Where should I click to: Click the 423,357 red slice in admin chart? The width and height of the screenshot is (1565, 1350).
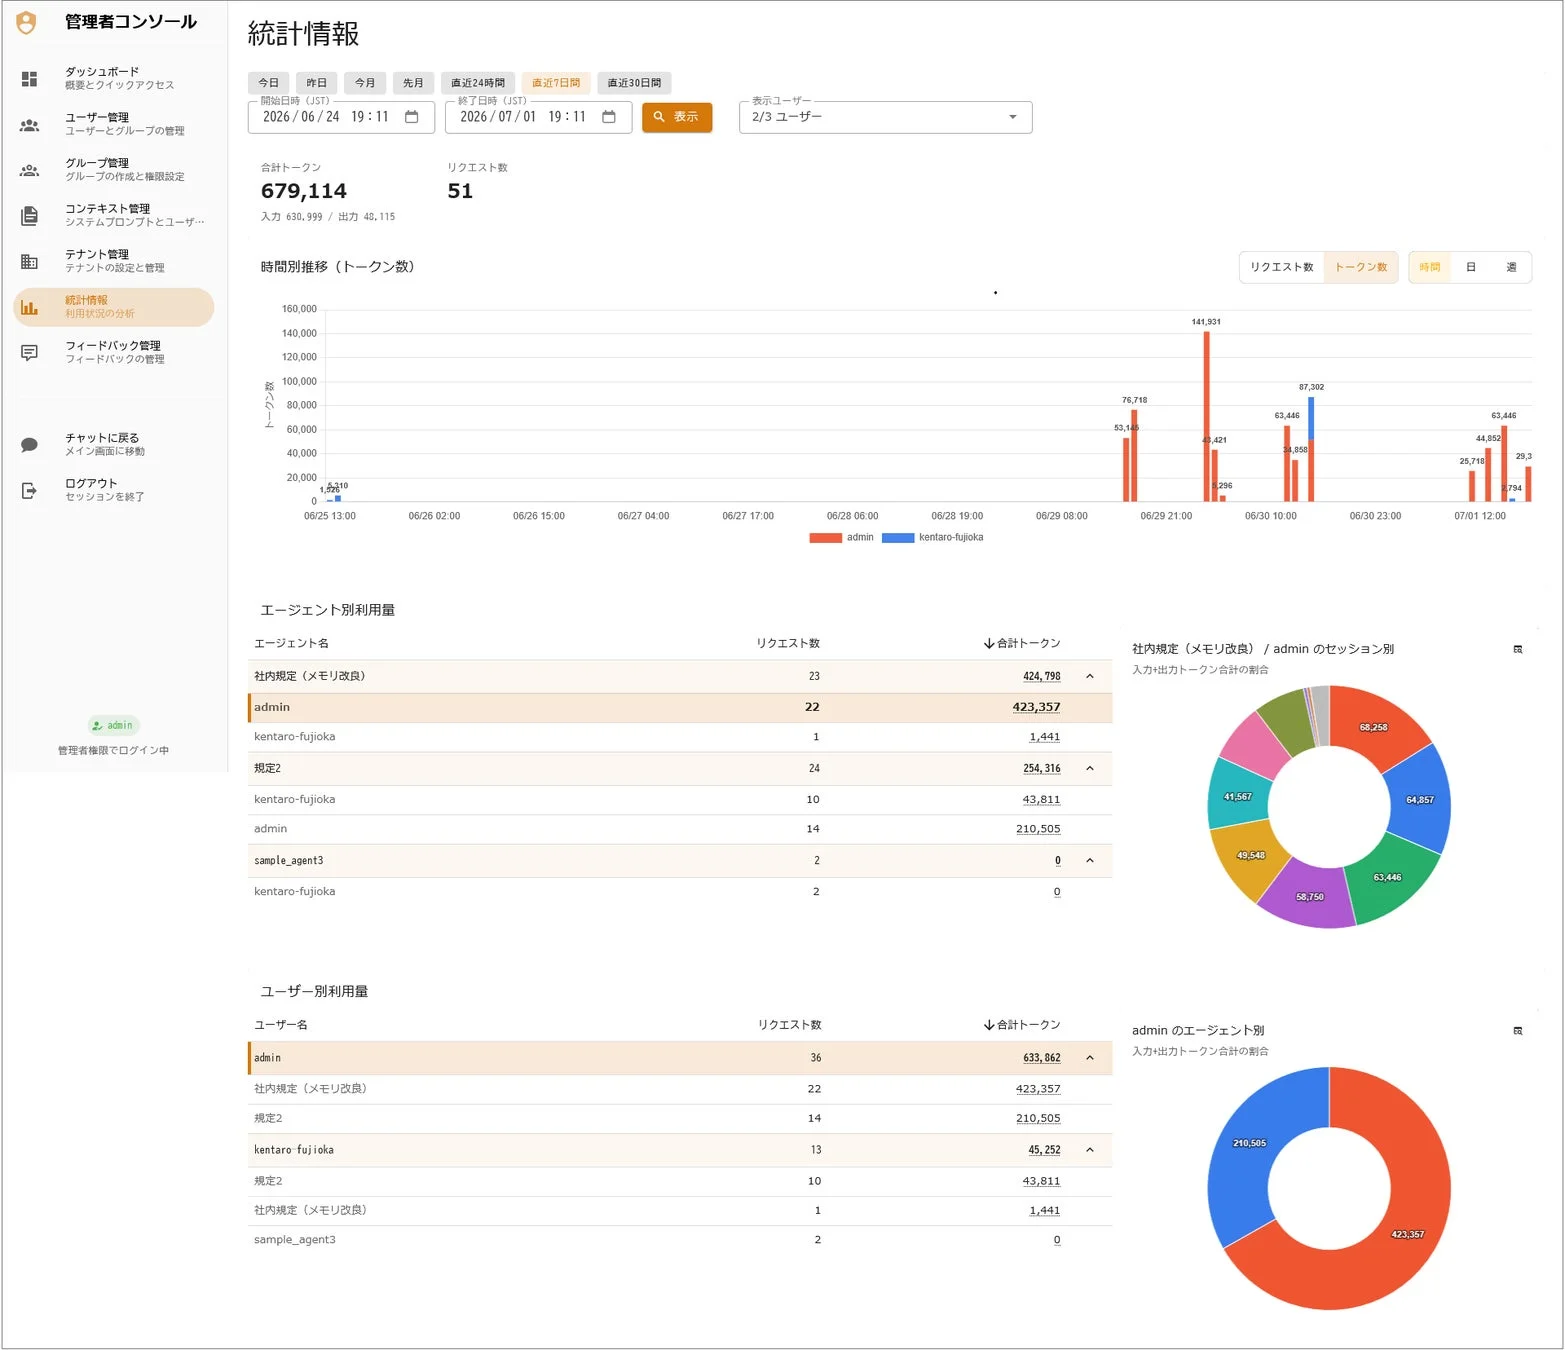(x=1407, y=1234)
